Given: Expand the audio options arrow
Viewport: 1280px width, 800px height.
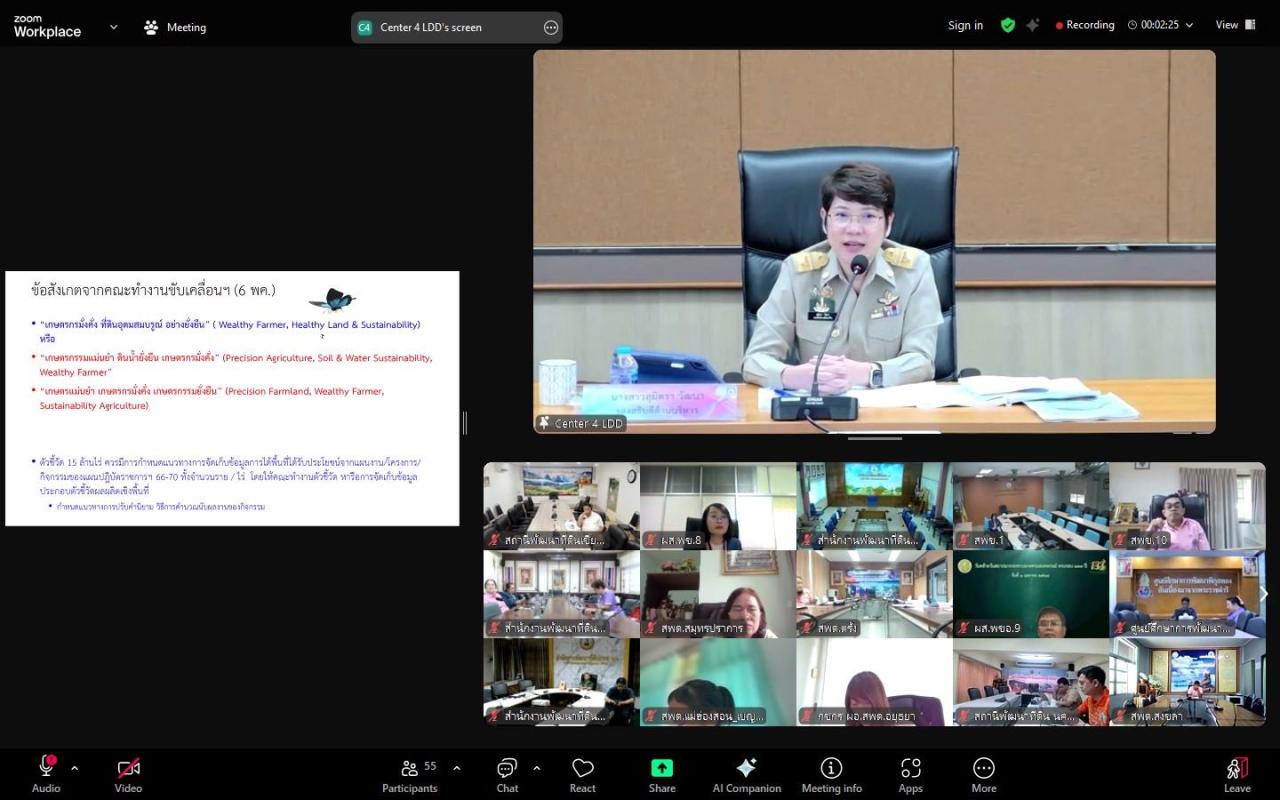Looking at the screenshot, I should point(74,768).
